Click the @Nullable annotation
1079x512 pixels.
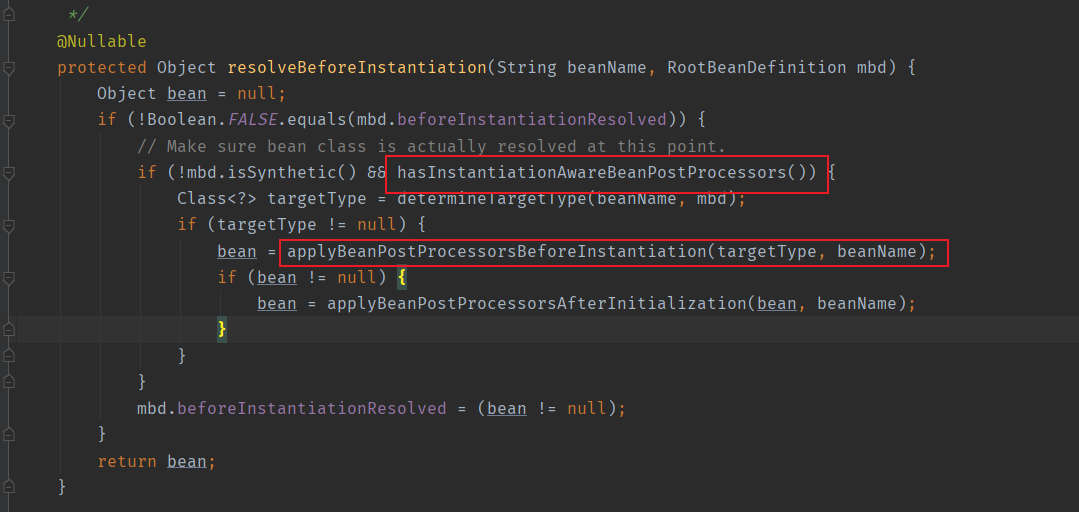[101, 42]
